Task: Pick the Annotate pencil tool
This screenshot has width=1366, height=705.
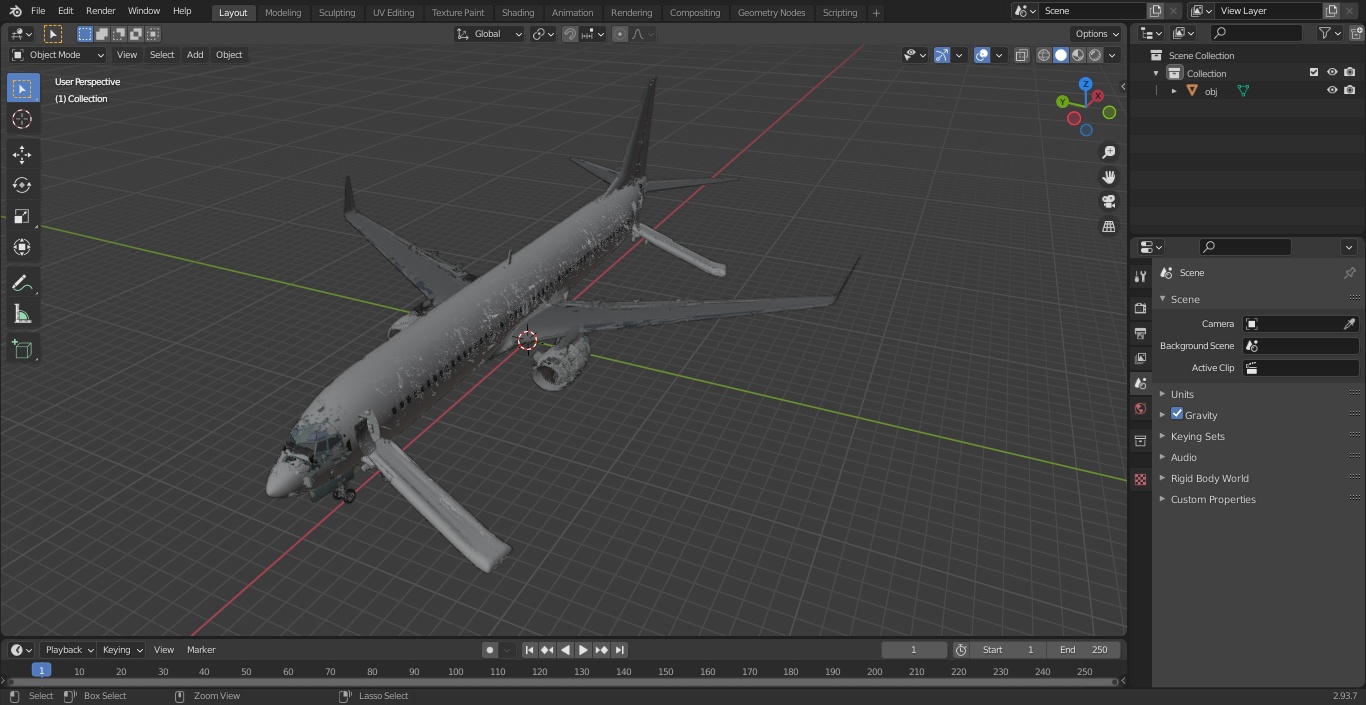Action: pos(22,283)
